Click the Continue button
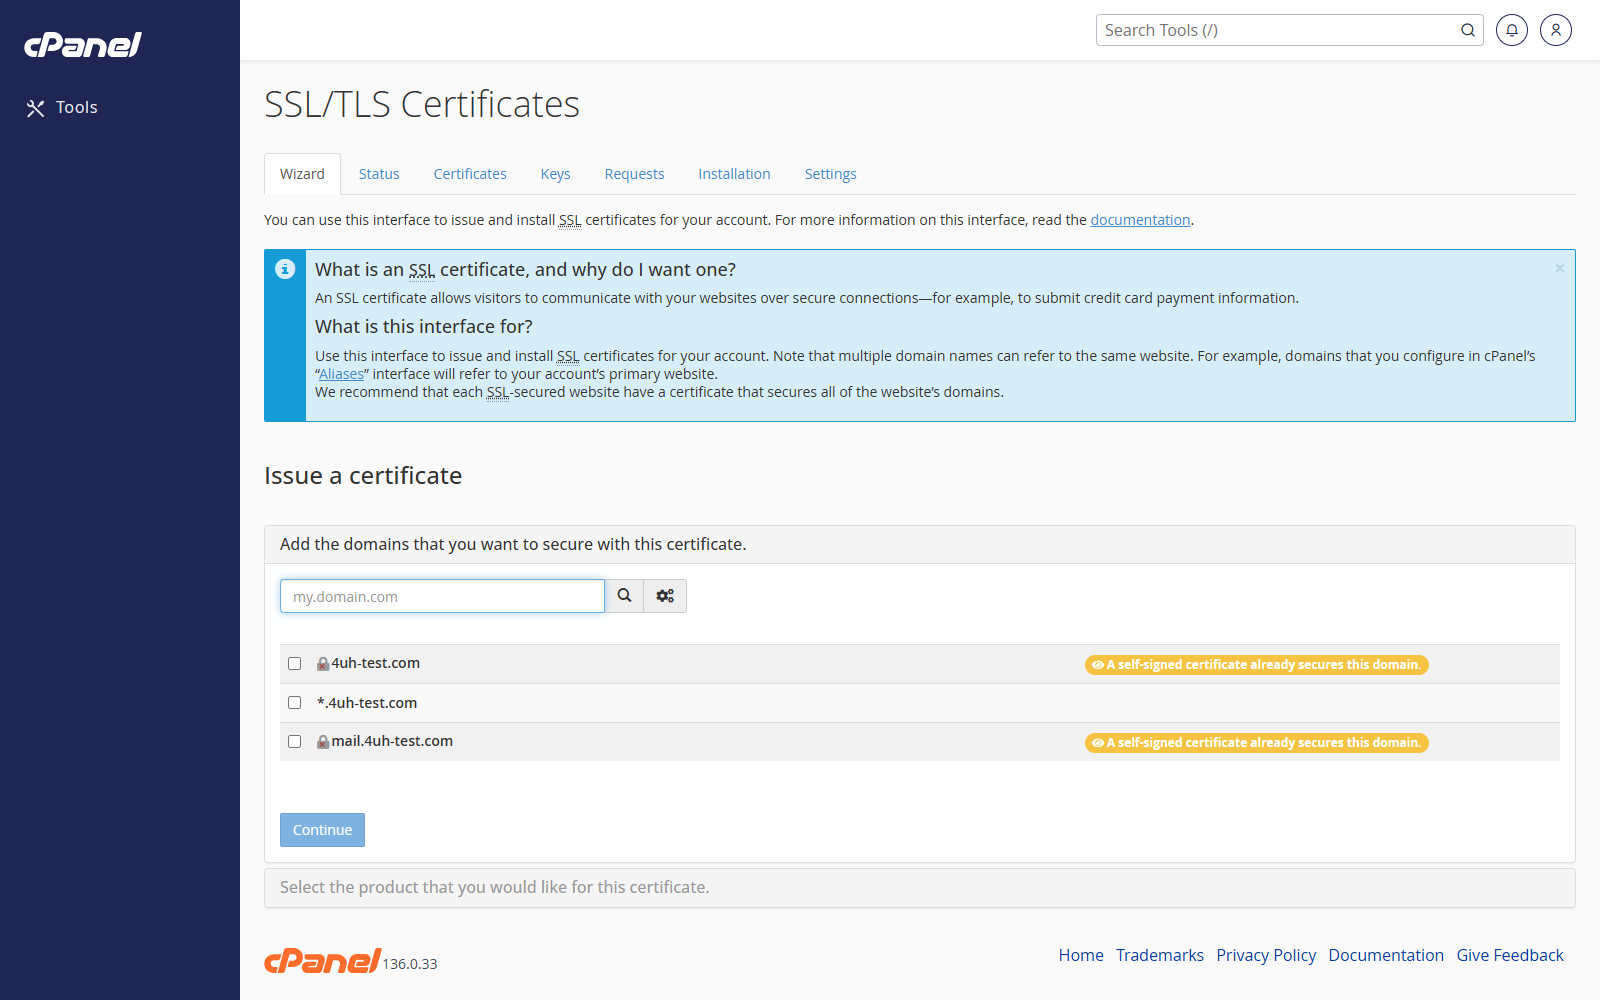The image size is (1600, 1000). (x=322, y=830)
